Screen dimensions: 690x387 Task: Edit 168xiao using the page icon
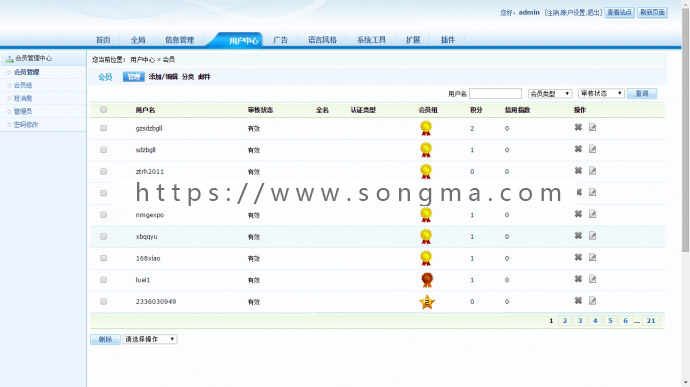pos(592,258)
